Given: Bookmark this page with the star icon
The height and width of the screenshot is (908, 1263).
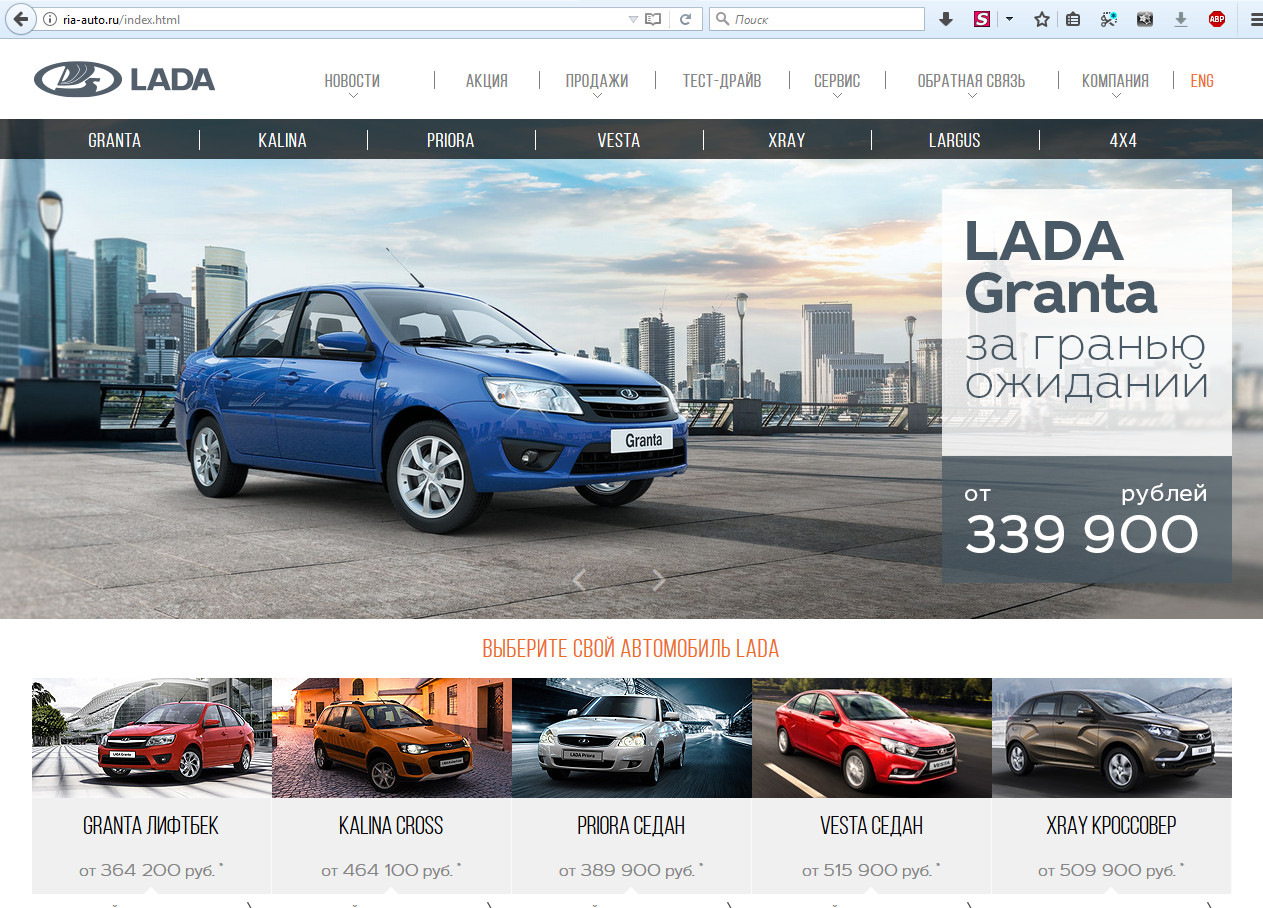Looking at the screenshot, I should click(1042, 19).
